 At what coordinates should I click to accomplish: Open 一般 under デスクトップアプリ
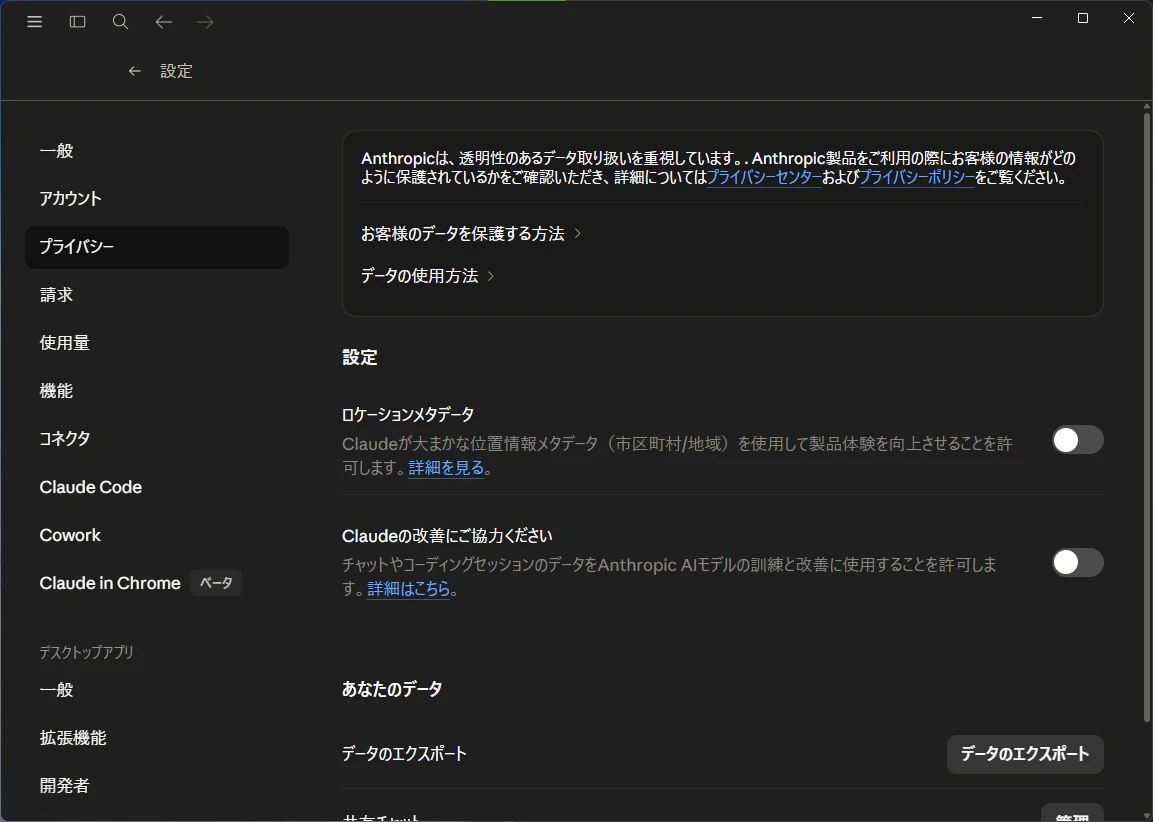[x=157, y=690]
